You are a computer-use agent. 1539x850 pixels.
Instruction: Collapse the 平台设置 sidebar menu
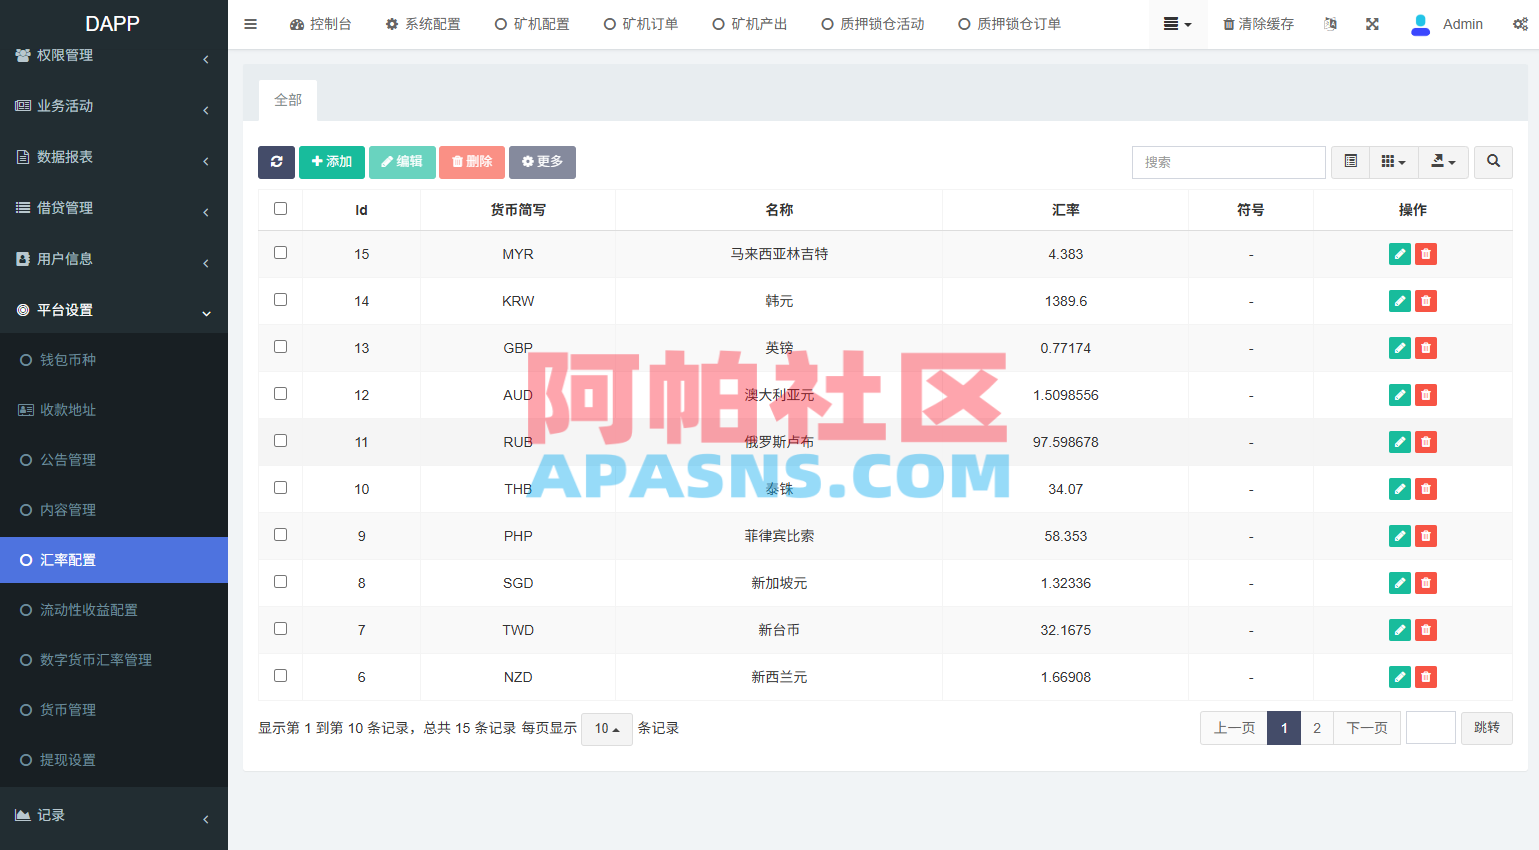click(114, 310)
